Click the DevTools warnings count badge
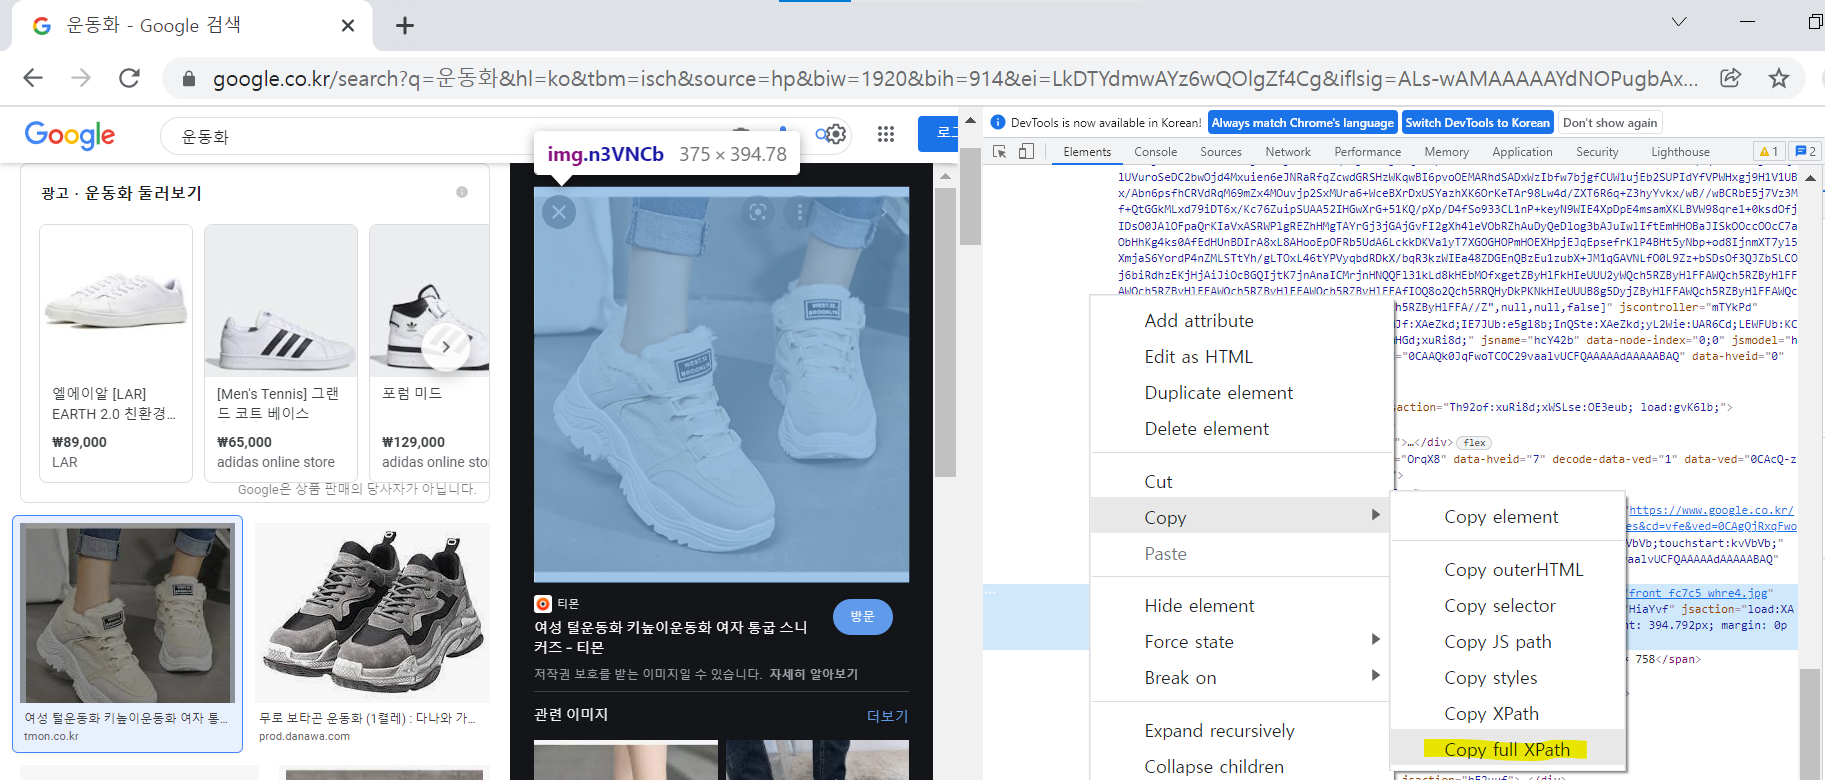Image resolution: width=1825 pixels, height=780 pixels. (x=1768, y=151)
